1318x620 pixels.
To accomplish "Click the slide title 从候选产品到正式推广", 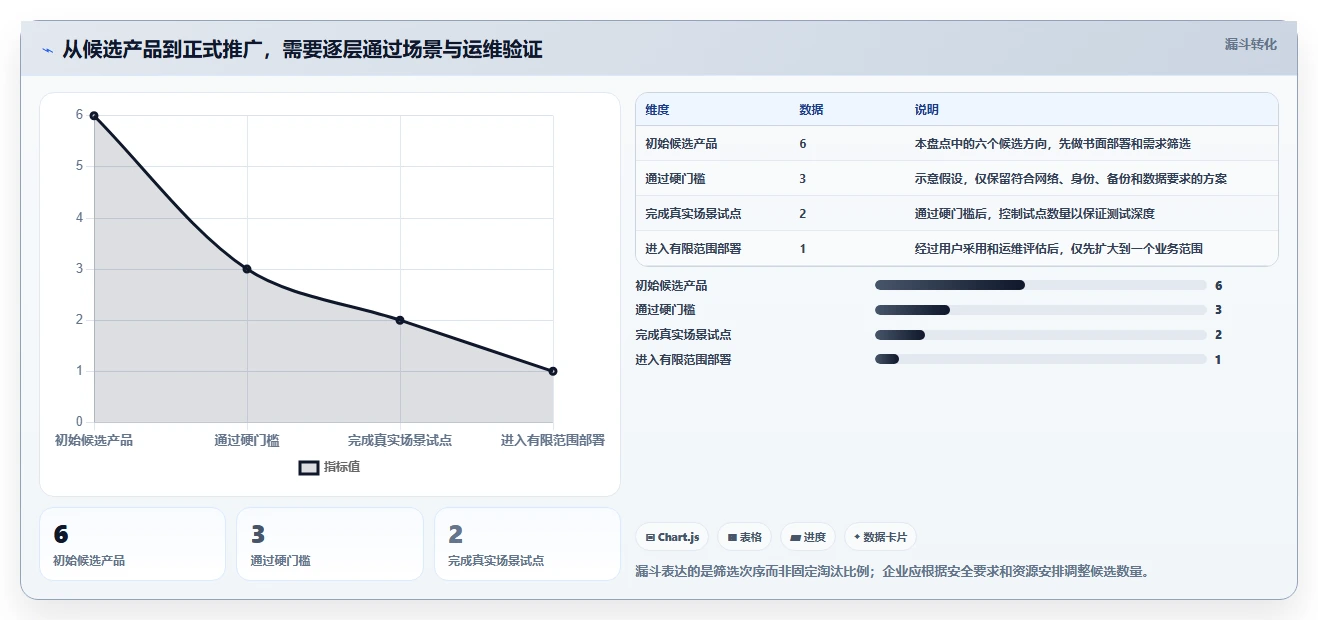I will point(302,50).
